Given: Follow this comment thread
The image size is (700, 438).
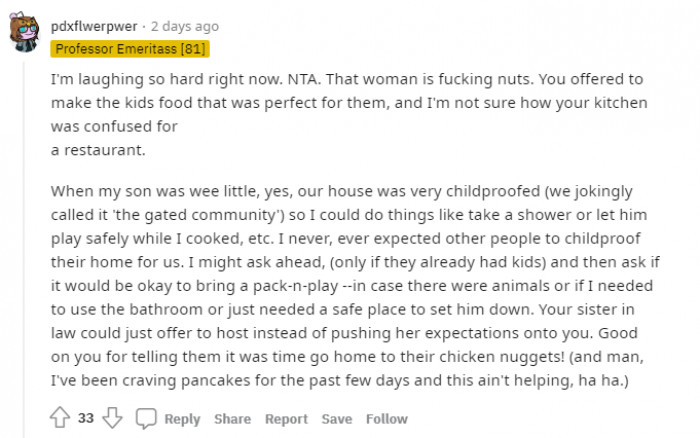Looking at the screenshot, I should coord(387,419).
